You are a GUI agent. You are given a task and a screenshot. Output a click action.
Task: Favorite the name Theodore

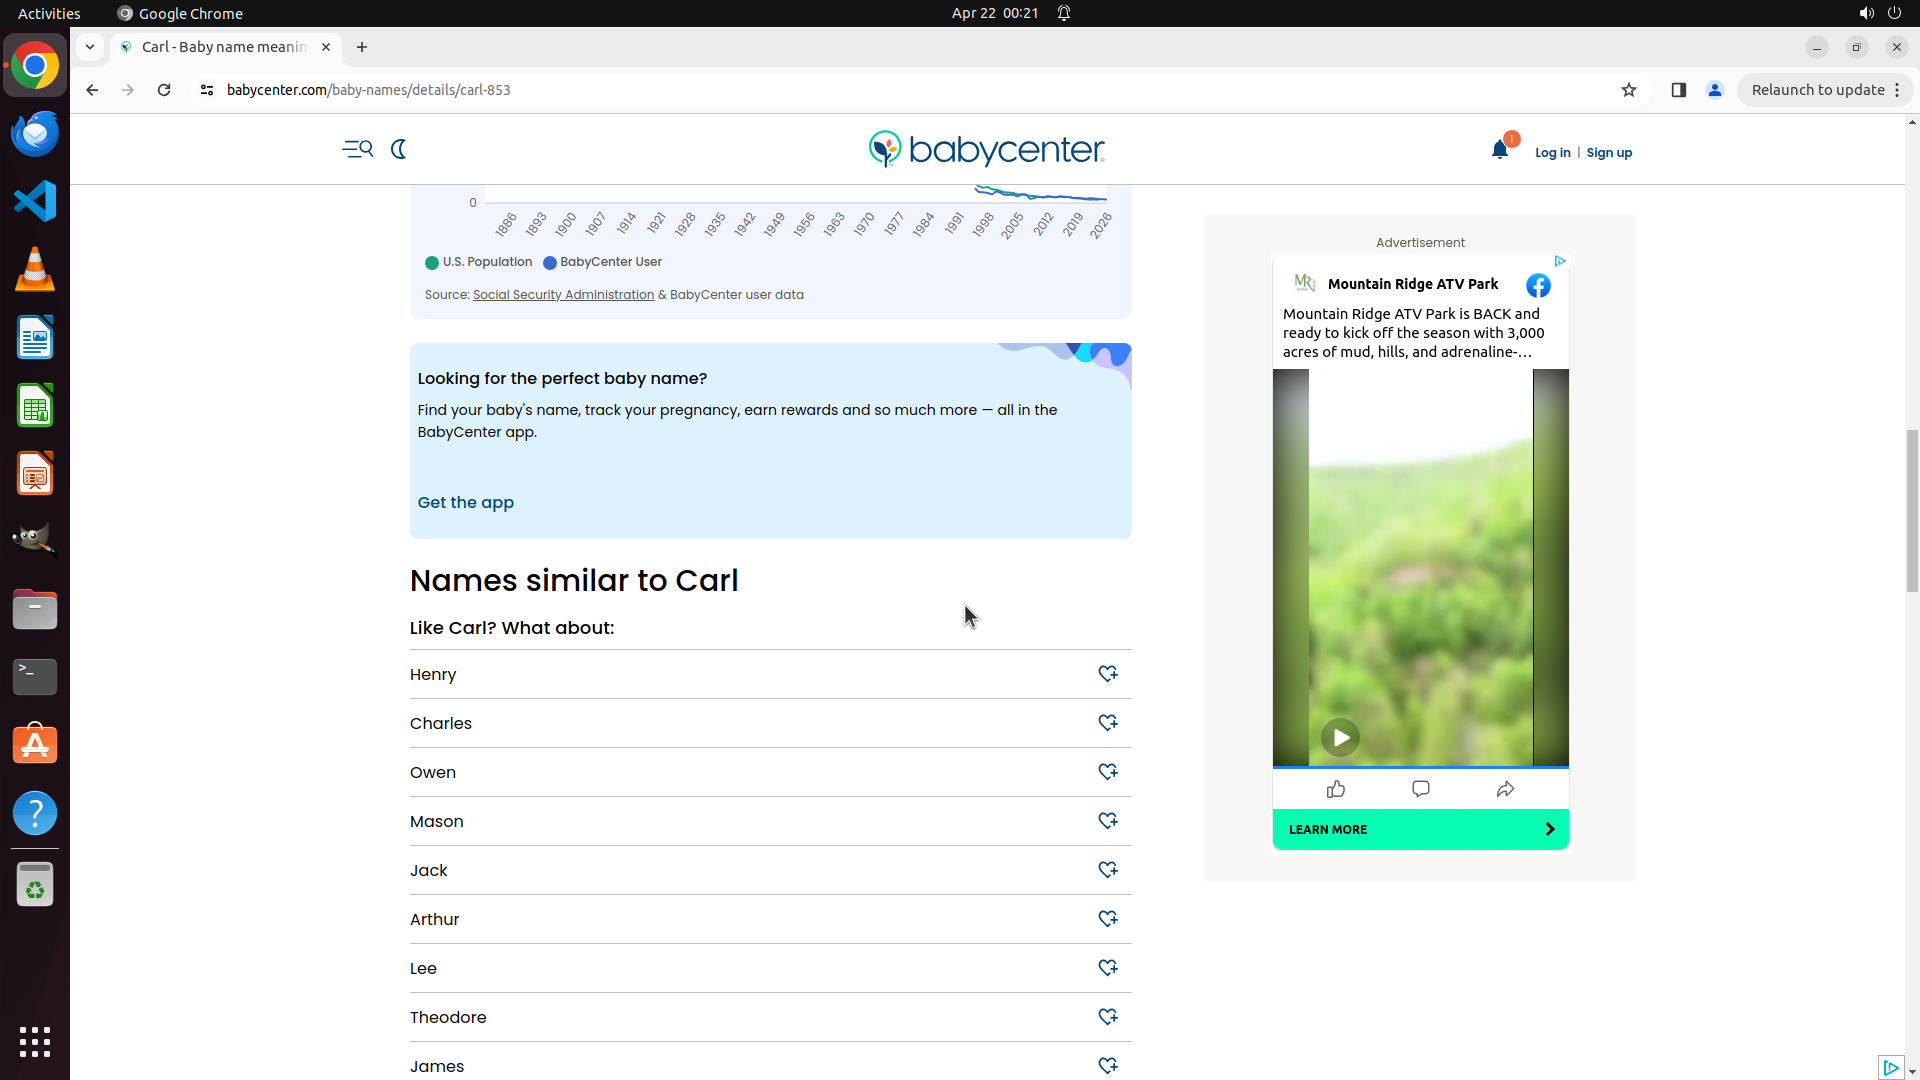[x=1107, y=1017]
